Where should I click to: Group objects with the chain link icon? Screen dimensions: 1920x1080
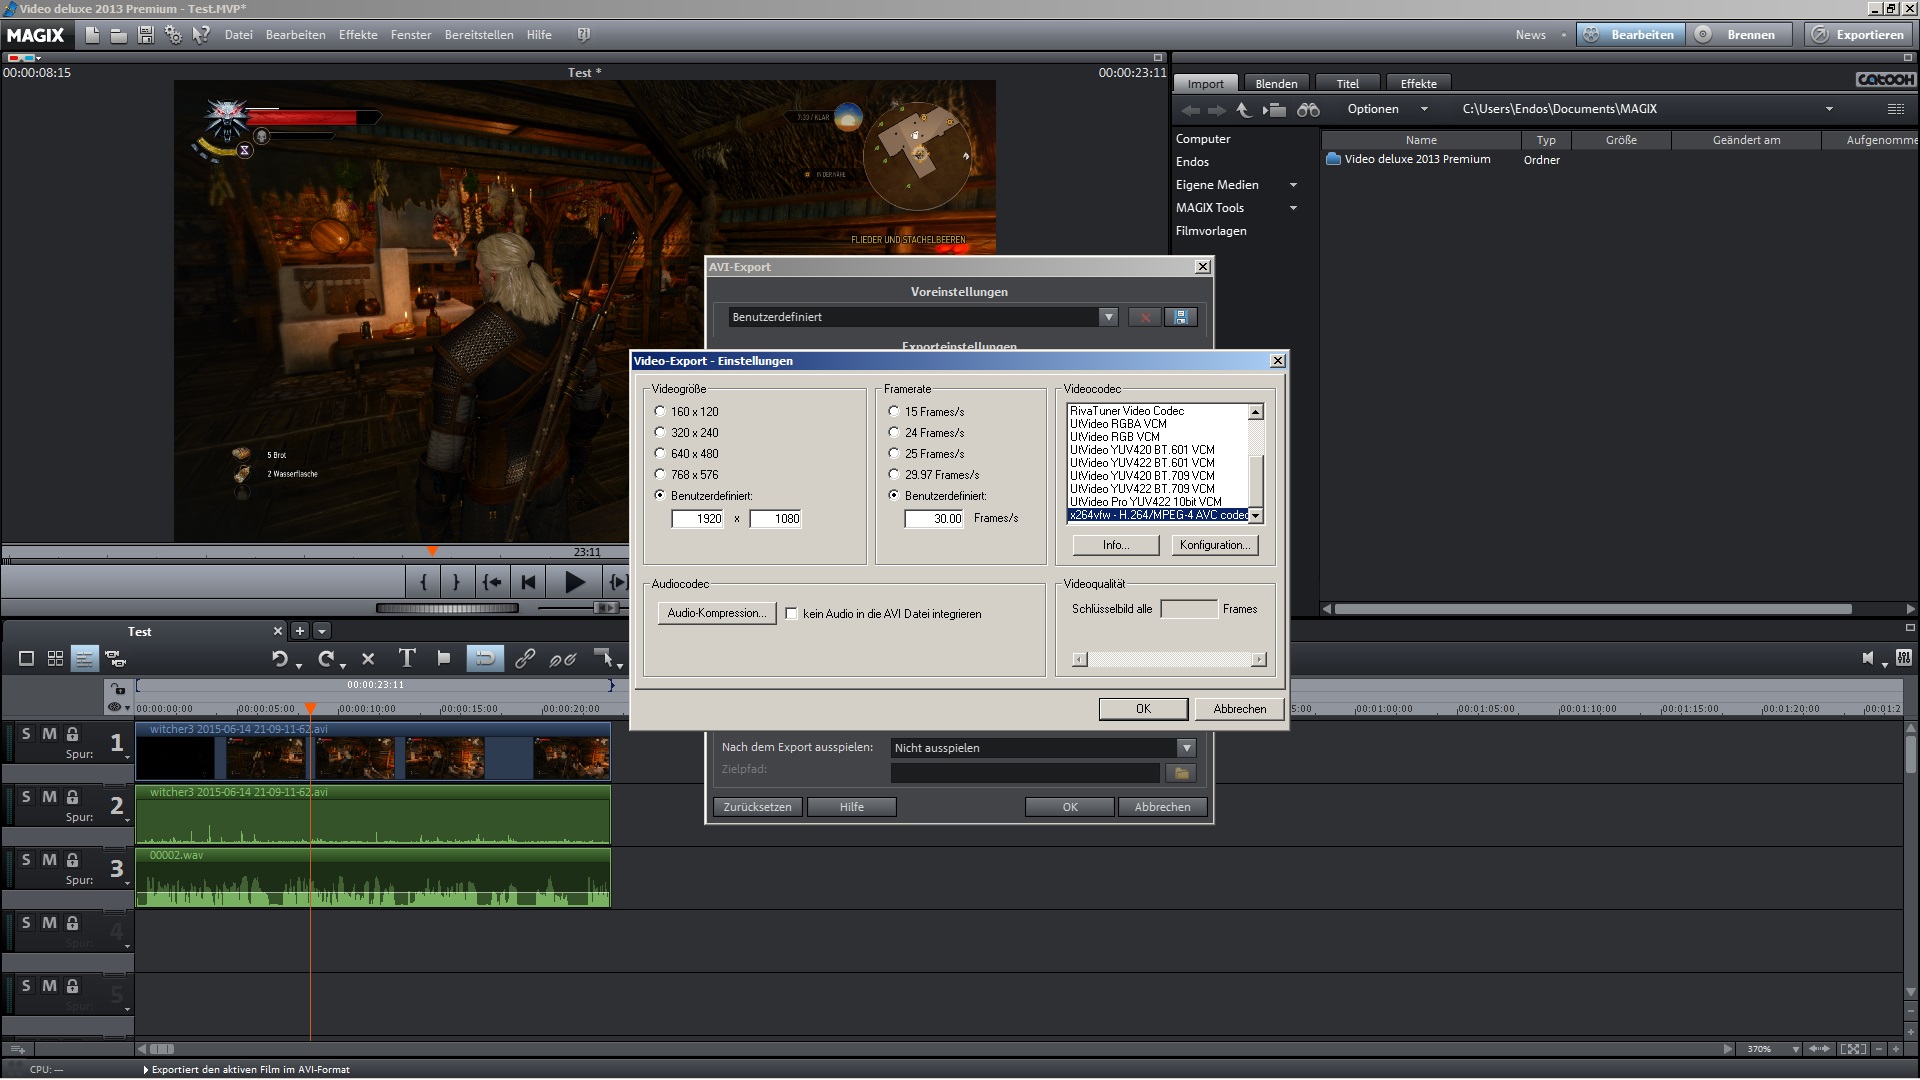pos(524,658)
